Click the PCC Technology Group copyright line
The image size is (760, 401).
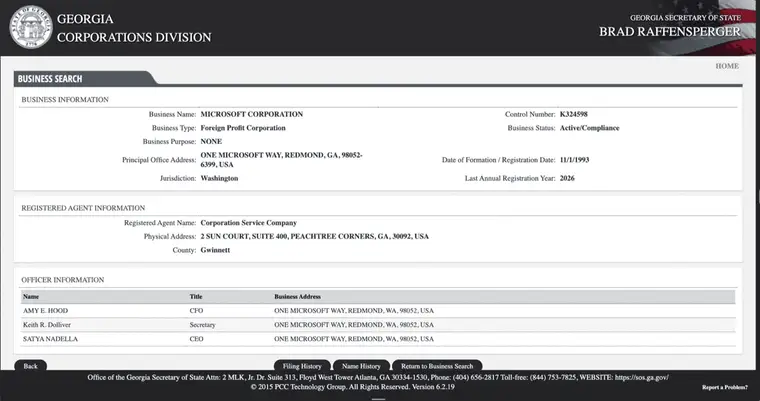coord(352,387)
